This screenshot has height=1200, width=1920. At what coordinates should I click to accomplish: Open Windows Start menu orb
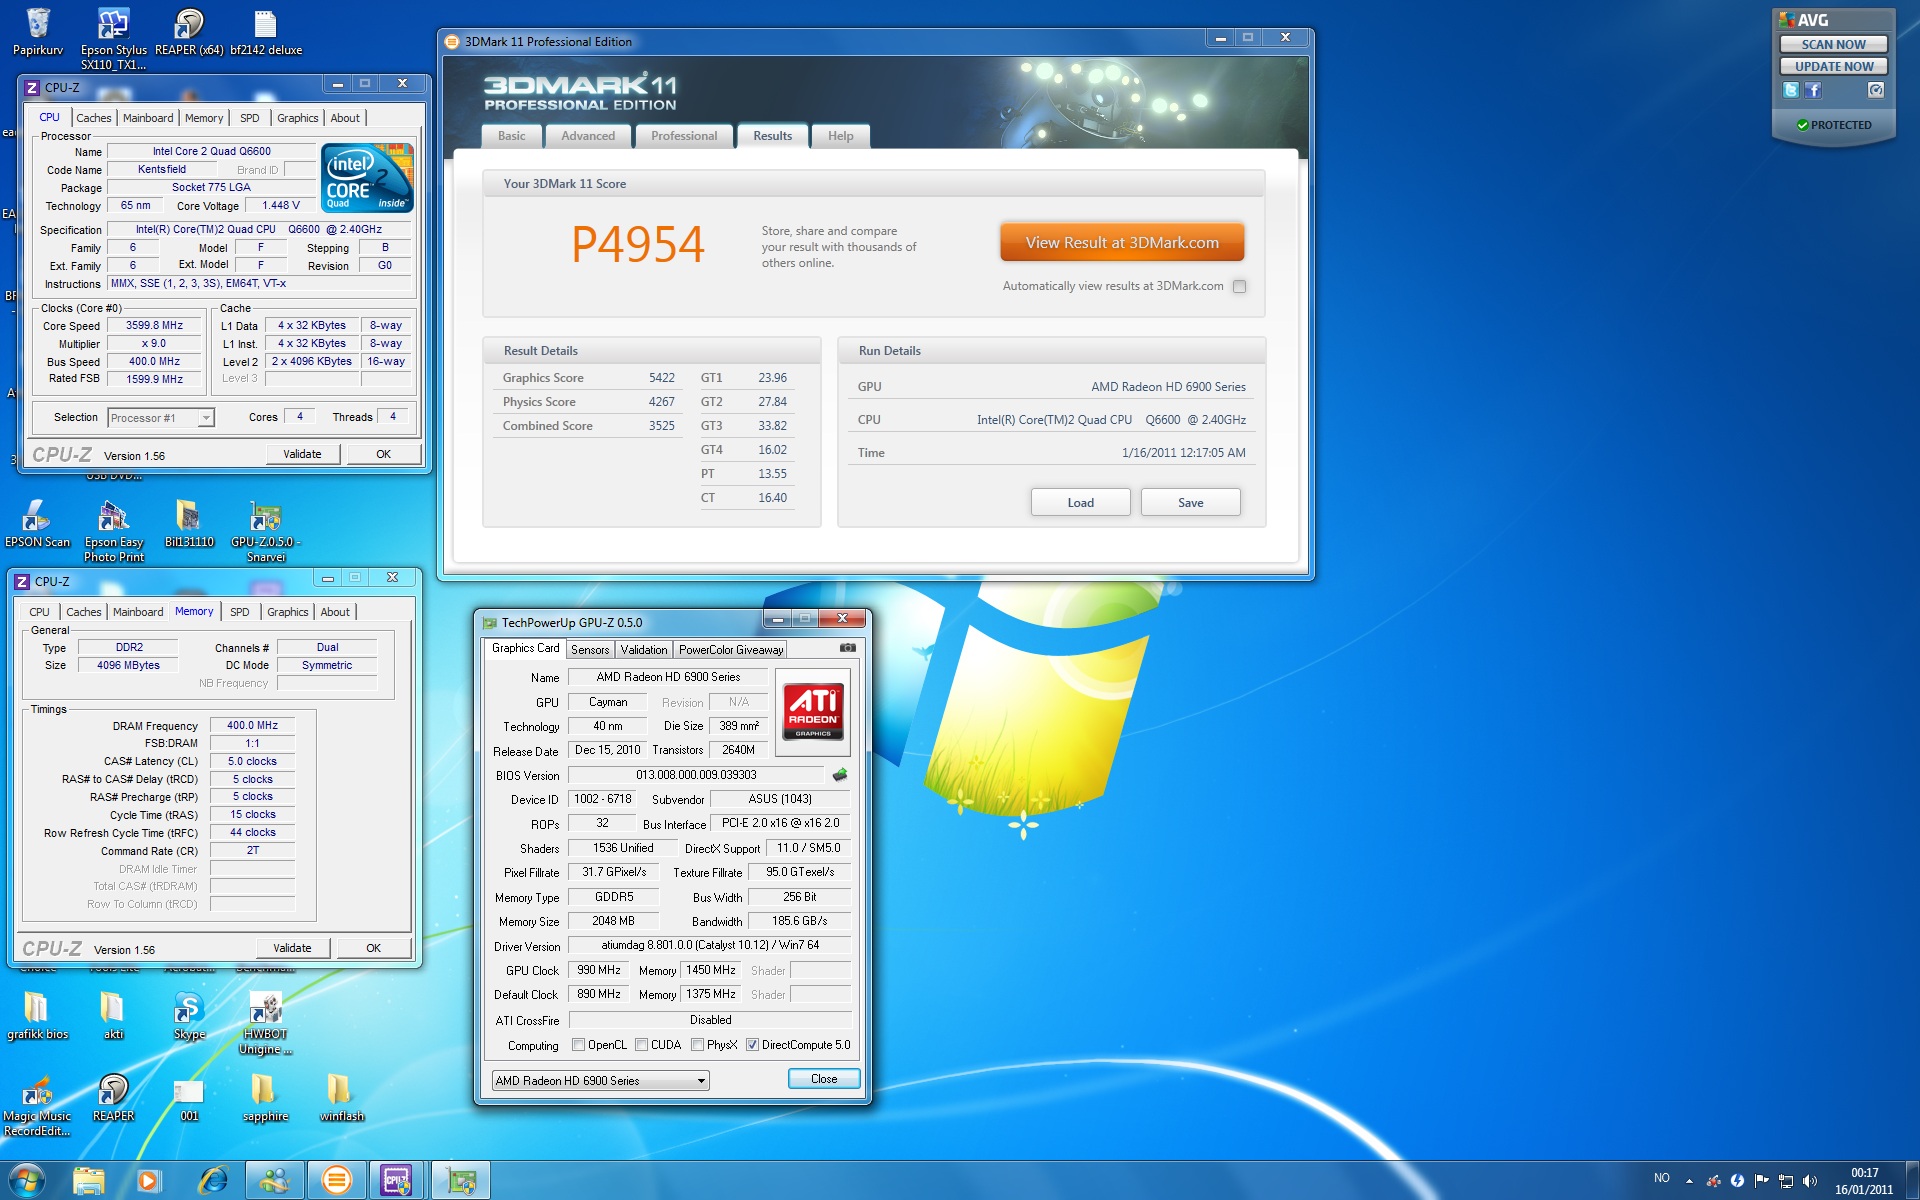point(27,1180)
